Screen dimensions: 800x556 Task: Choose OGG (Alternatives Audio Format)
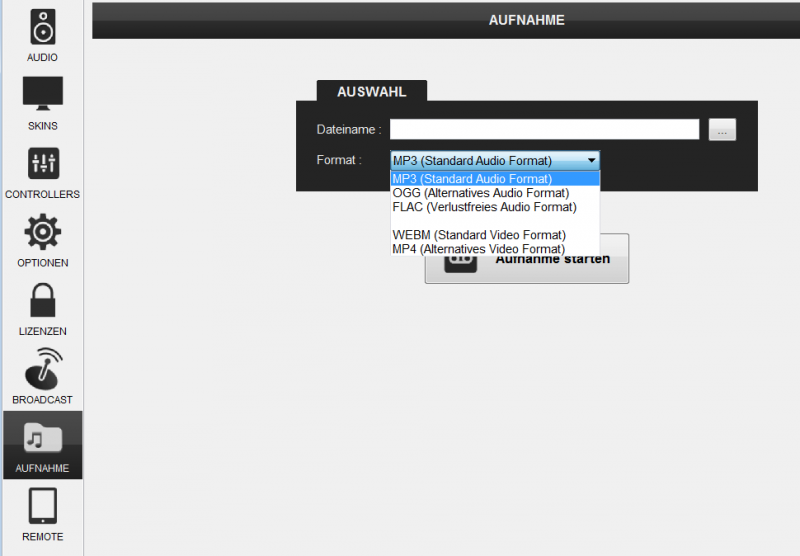click(495, 193)
